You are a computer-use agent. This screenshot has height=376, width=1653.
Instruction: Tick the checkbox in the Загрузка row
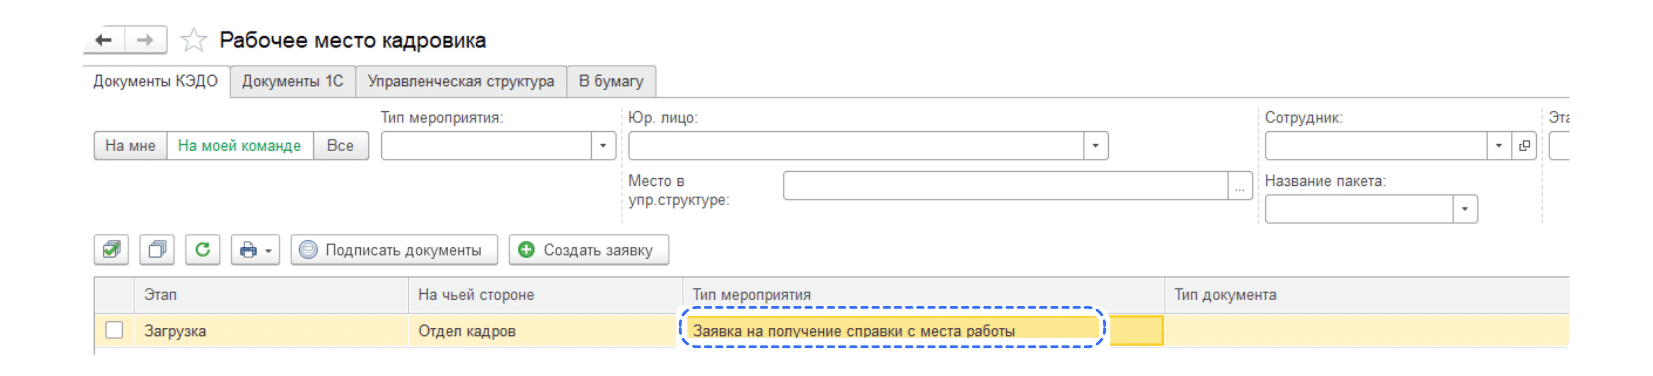[114, 330]
